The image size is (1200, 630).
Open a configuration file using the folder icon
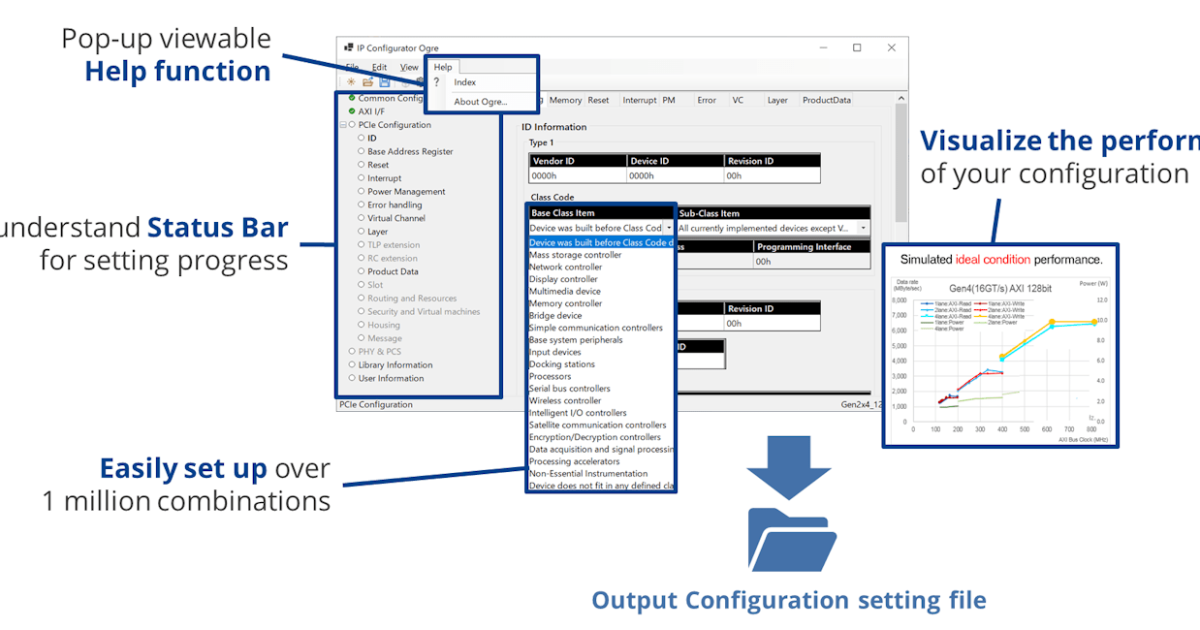pos(369,81)
